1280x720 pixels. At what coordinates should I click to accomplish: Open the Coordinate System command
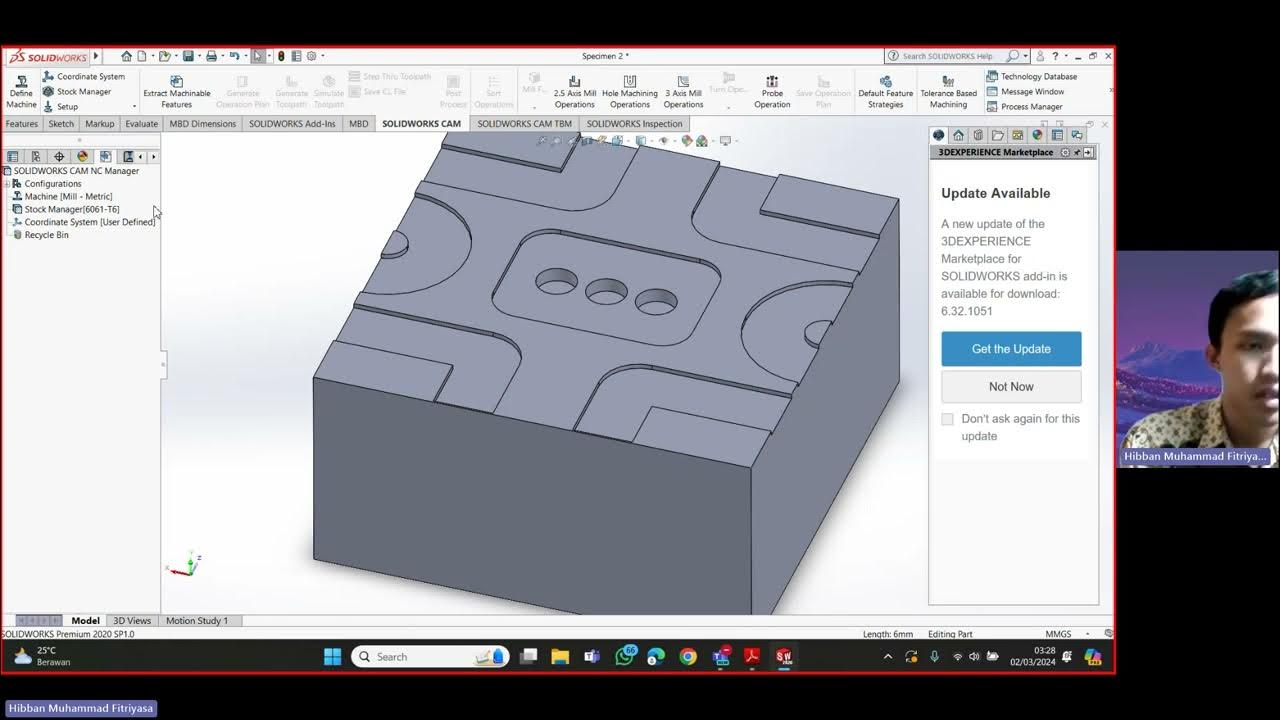pyautogui.click(x=84, y=77)
